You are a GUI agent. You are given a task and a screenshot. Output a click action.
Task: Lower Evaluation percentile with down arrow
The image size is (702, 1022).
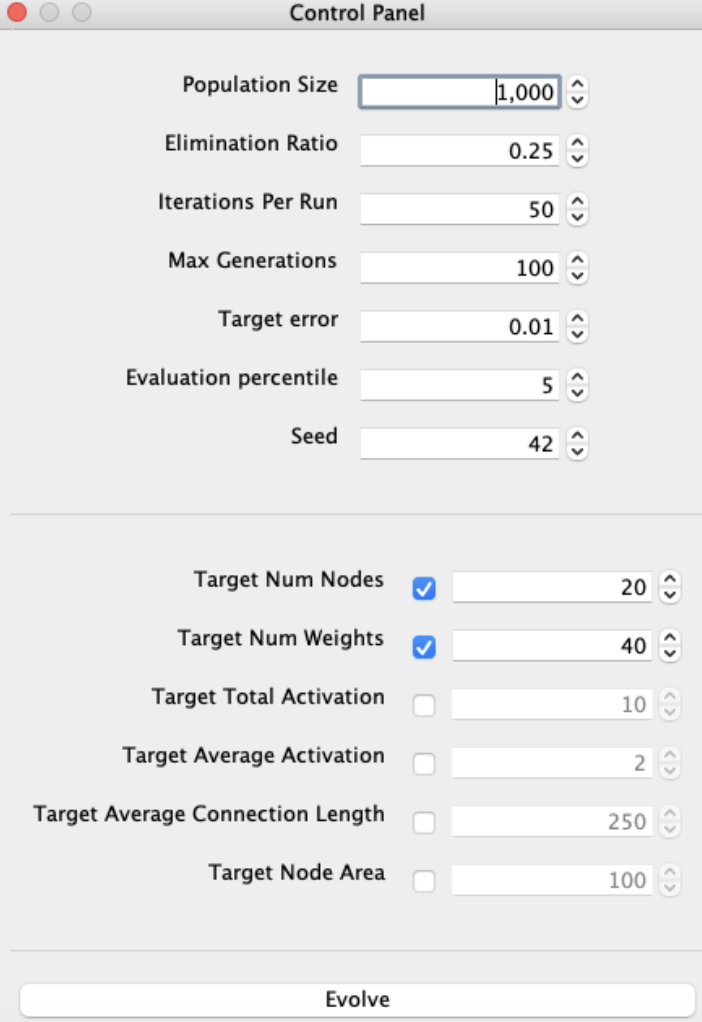578,393
